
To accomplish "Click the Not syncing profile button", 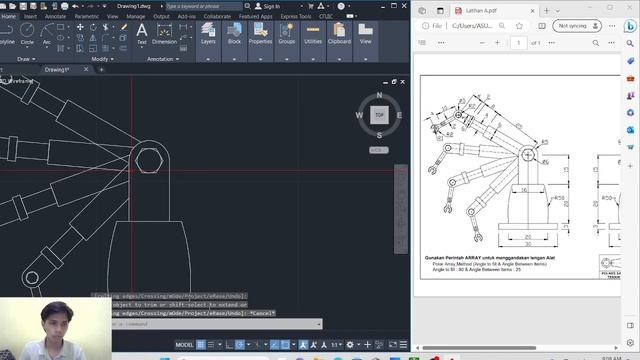I will point(577,26).
